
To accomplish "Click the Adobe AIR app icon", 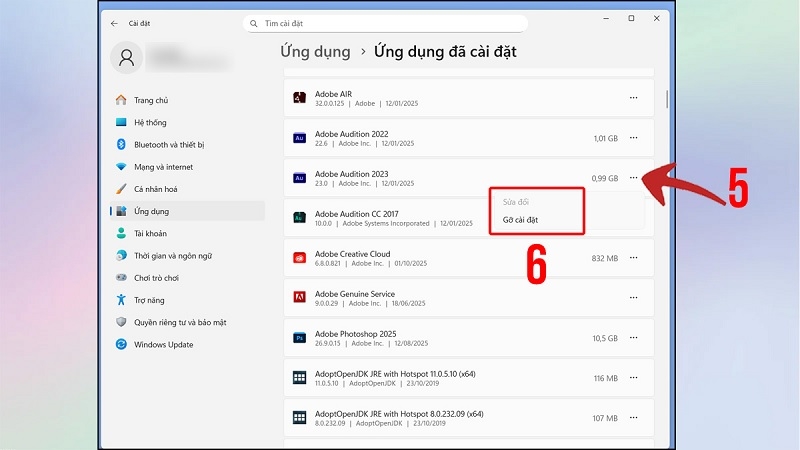I will [299, 97].
